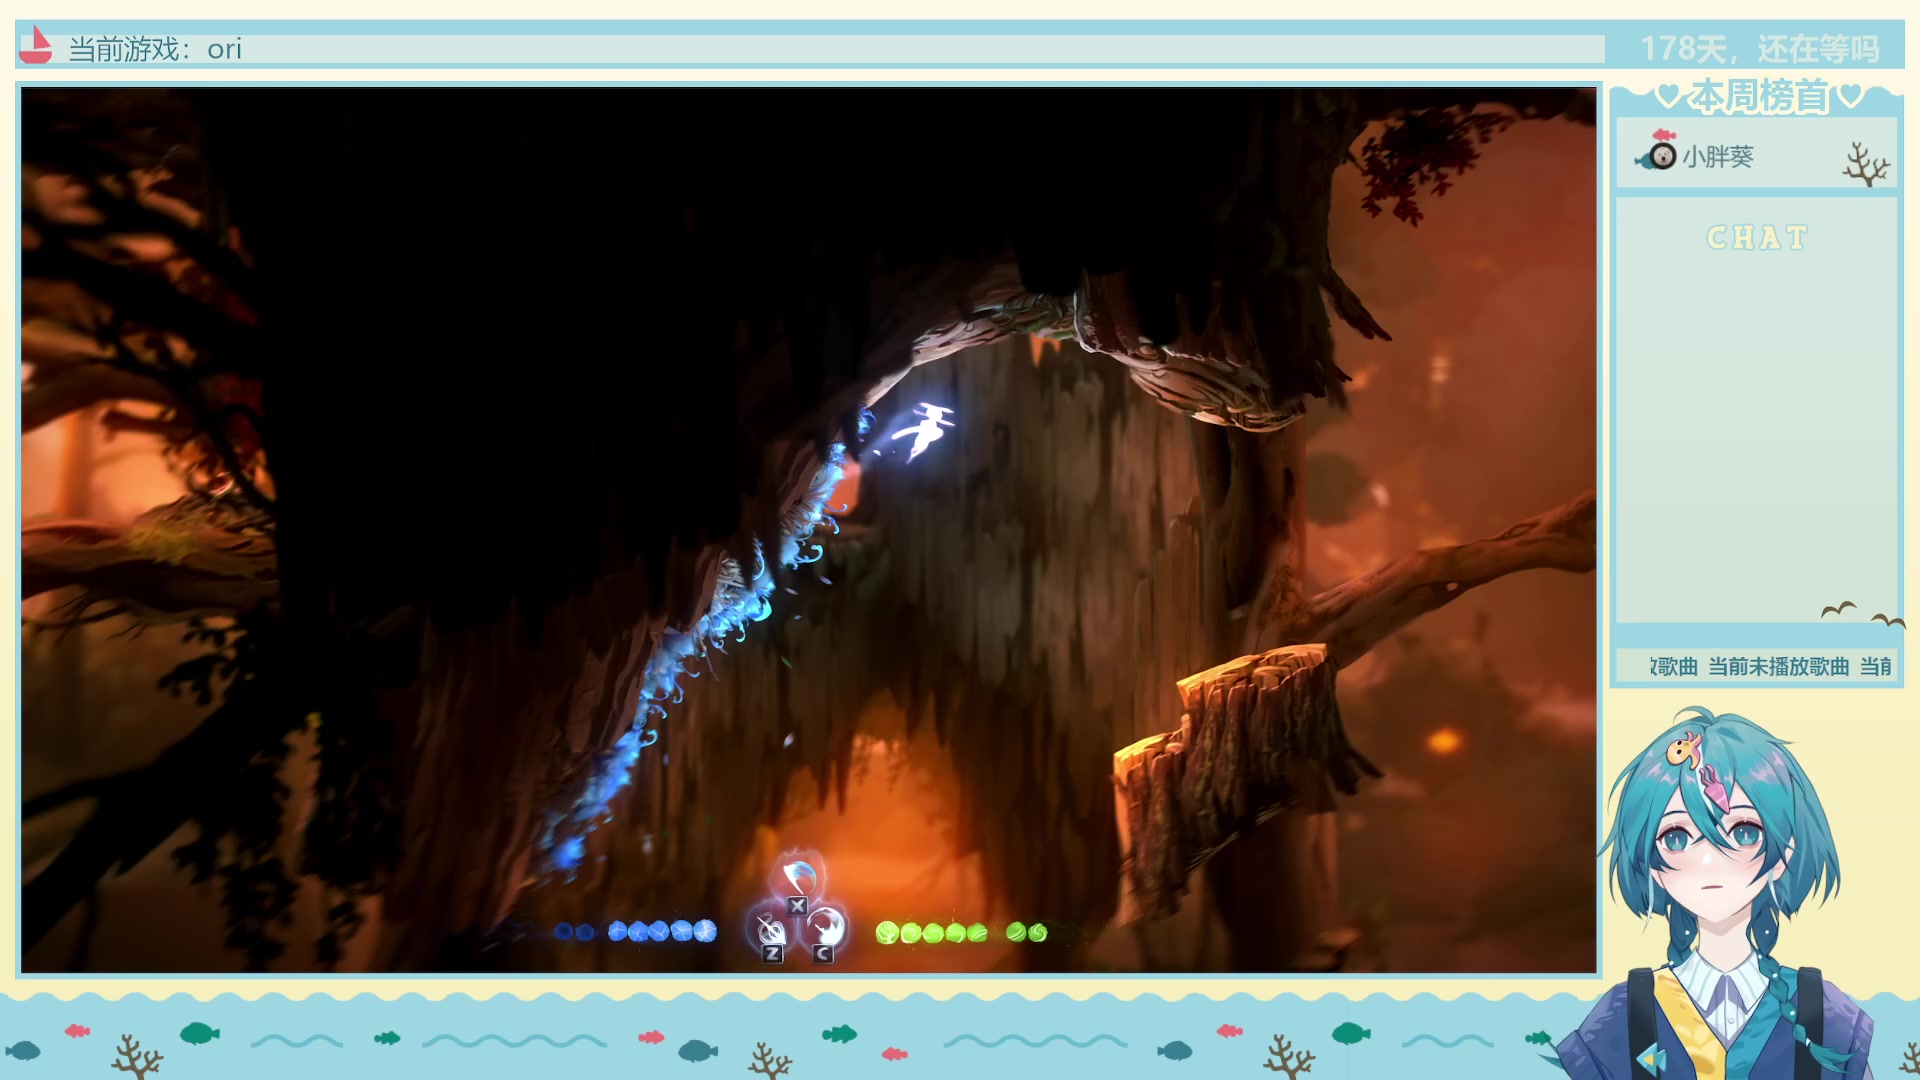The width and height of the screenshot is (1920, 1080).
Task: Click the '本周榜首' header
Action: pyautogui.click(x=1759, y=96)
